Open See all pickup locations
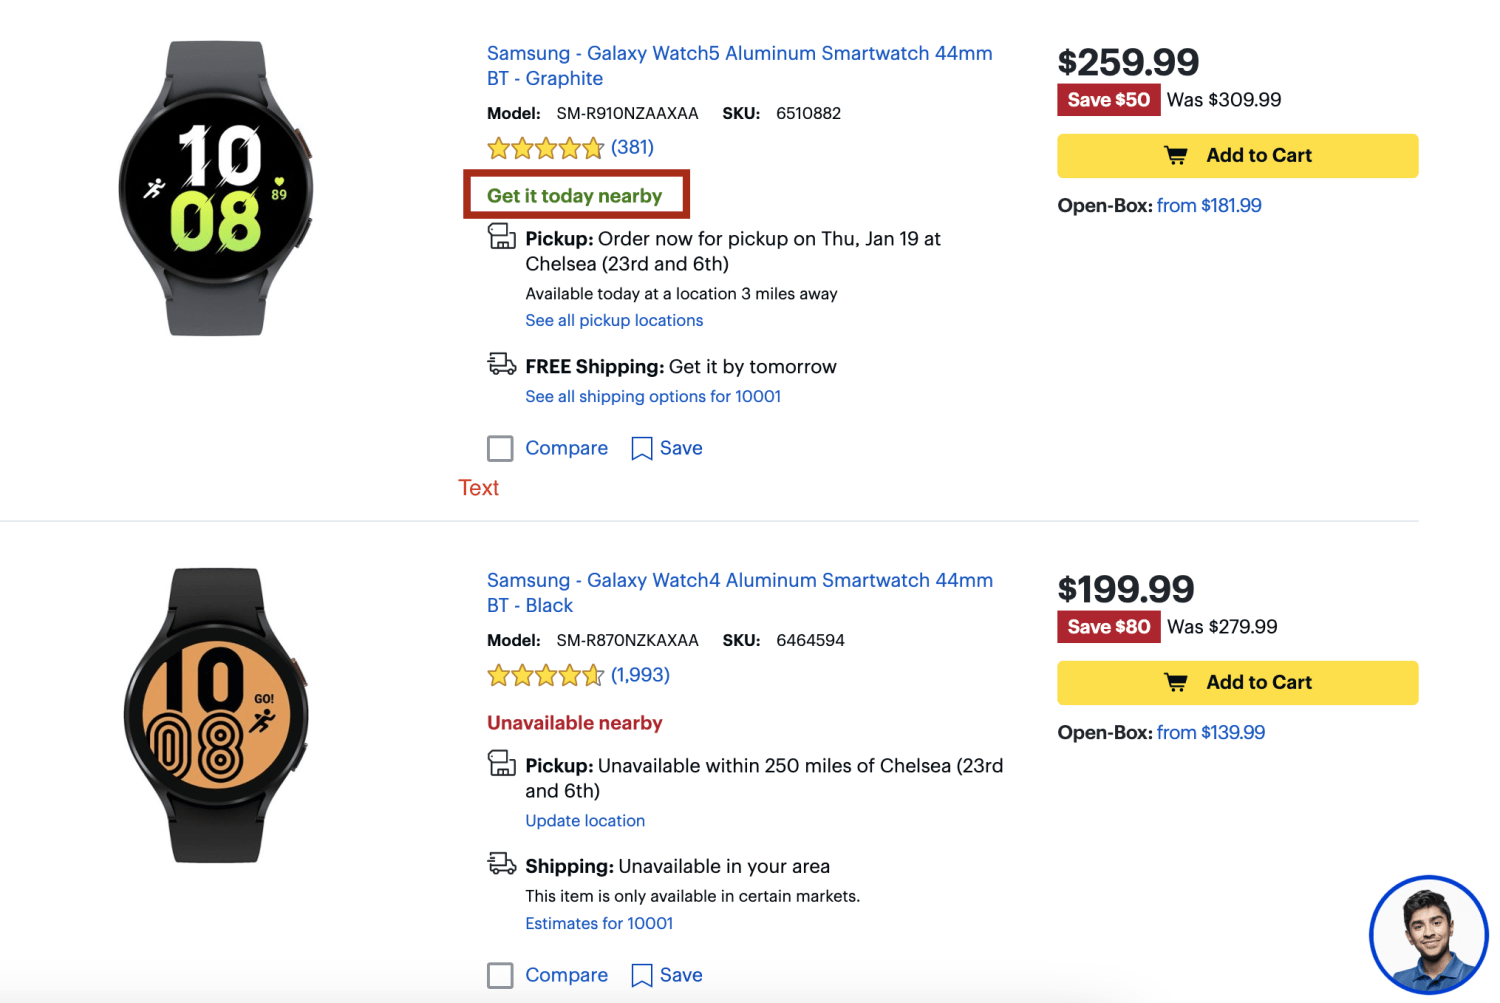The image size is (1500, 1003). (x=614, y=320)
